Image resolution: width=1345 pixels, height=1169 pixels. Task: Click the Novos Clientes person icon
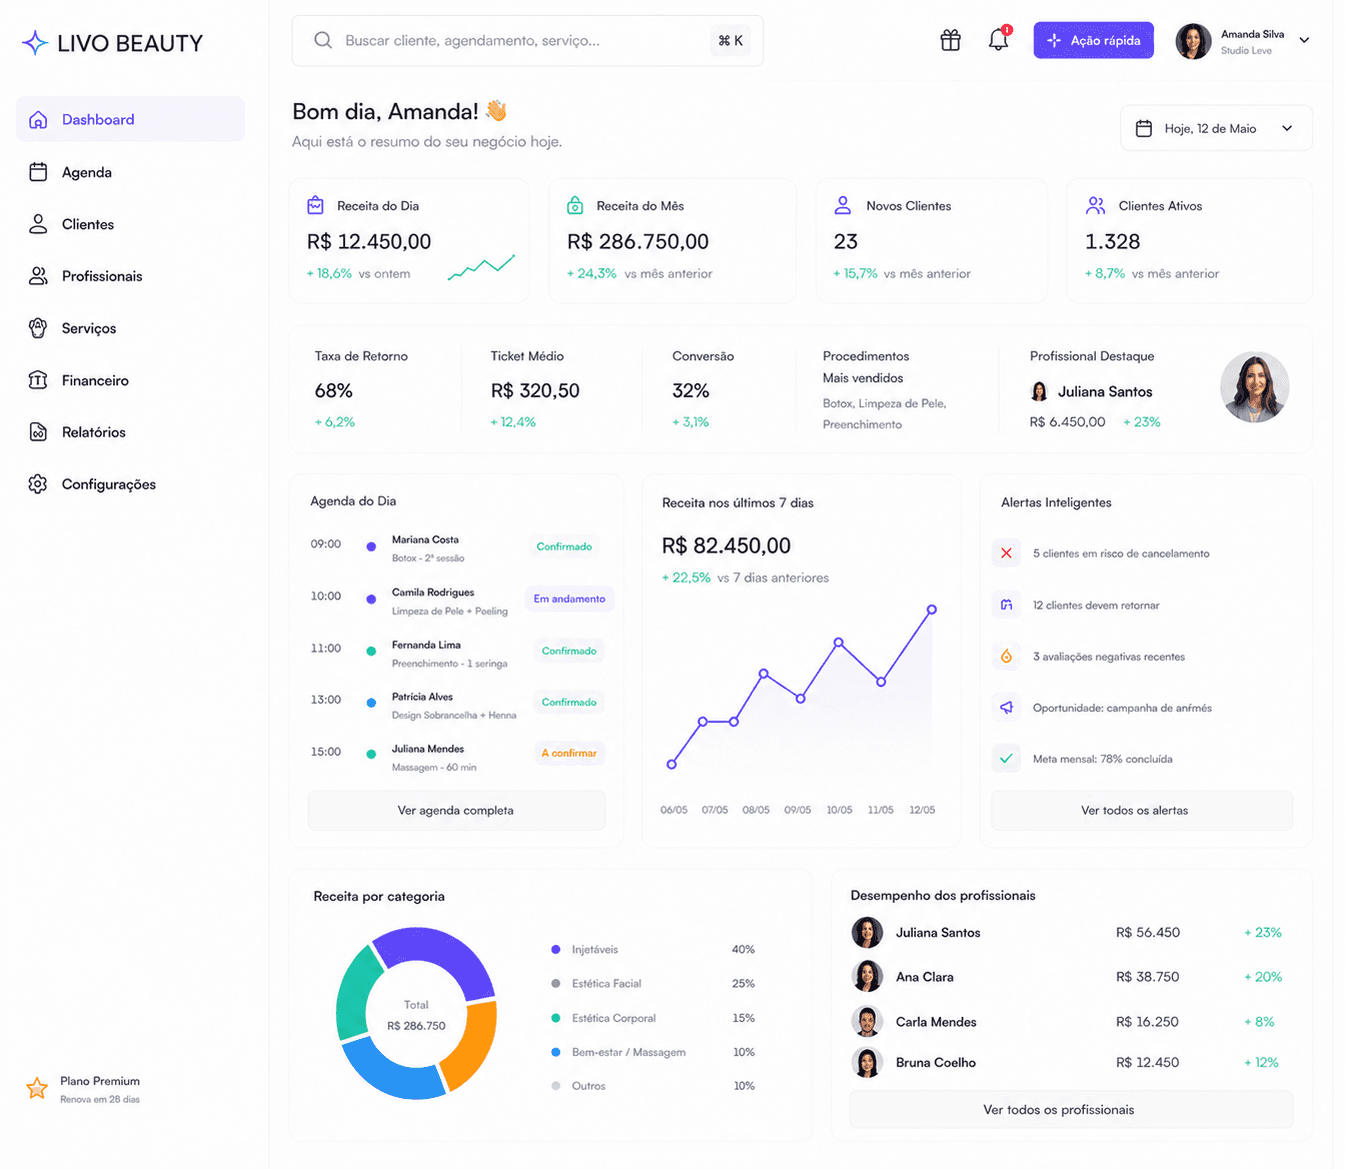tap(843, 205)
